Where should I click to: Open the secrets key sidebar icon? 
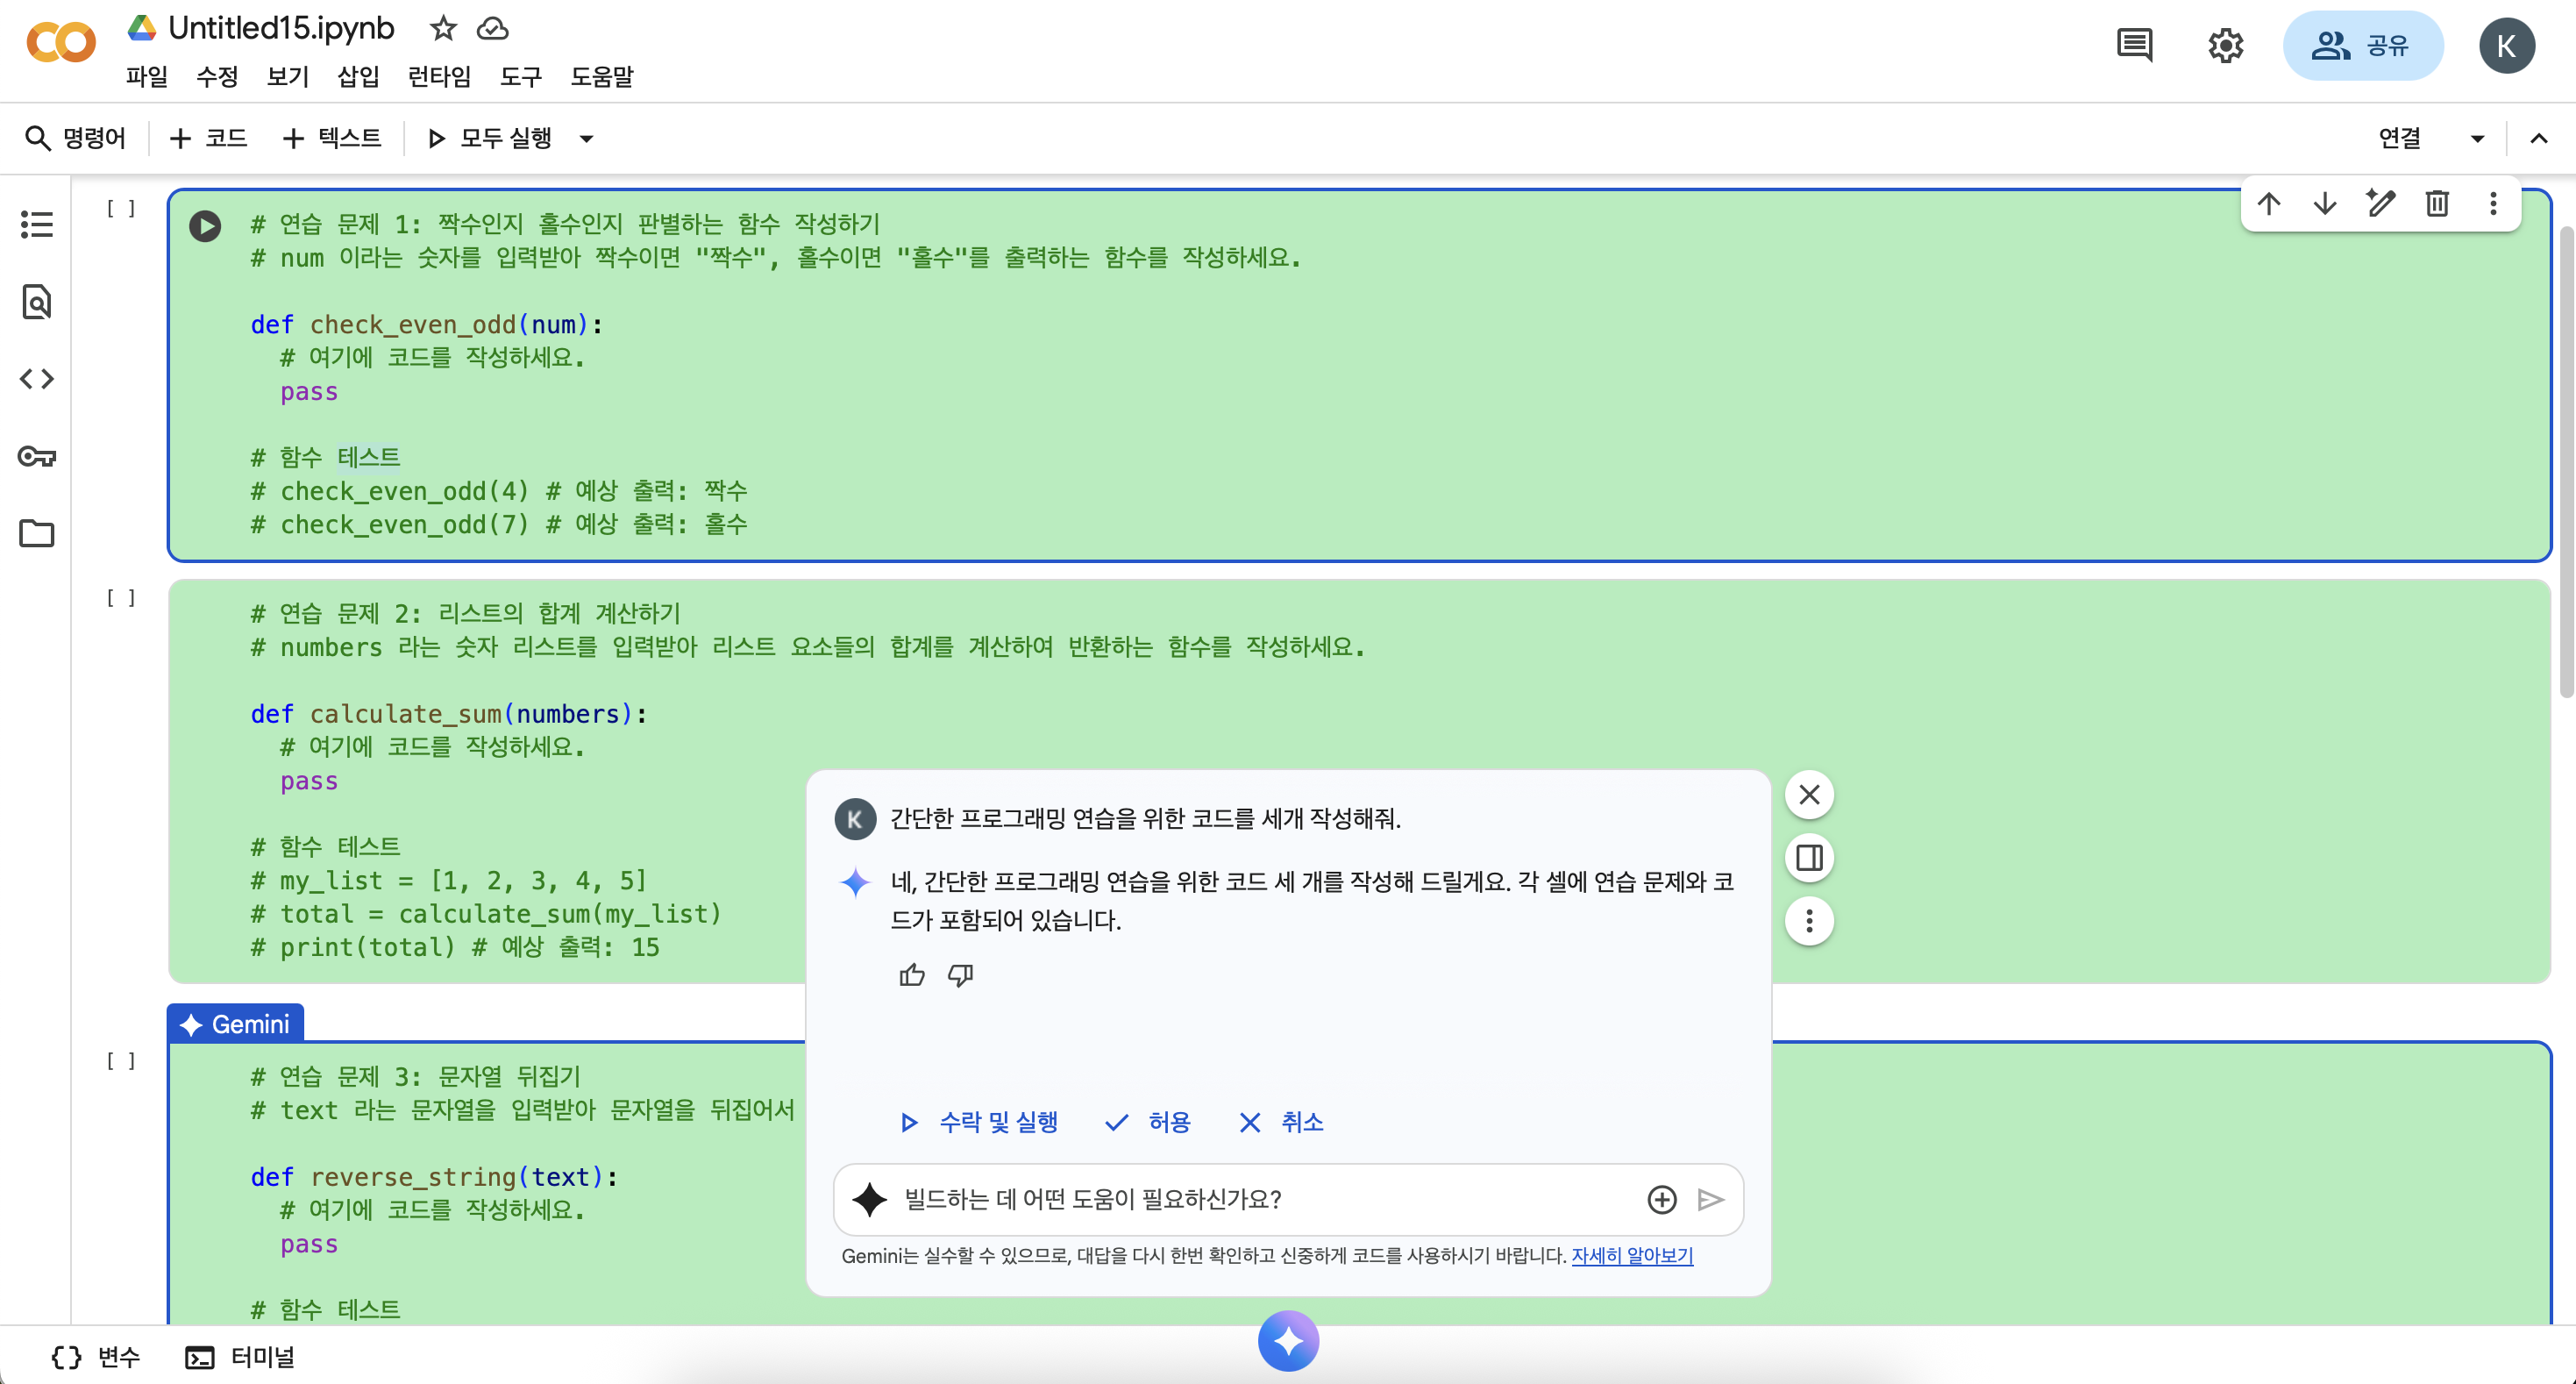(x=37, y=456)
